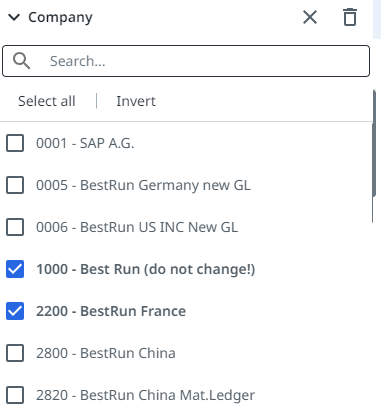
Task: Clear the Company filter with the X icon
Action: pyautogui.click(x=310, y=17)
